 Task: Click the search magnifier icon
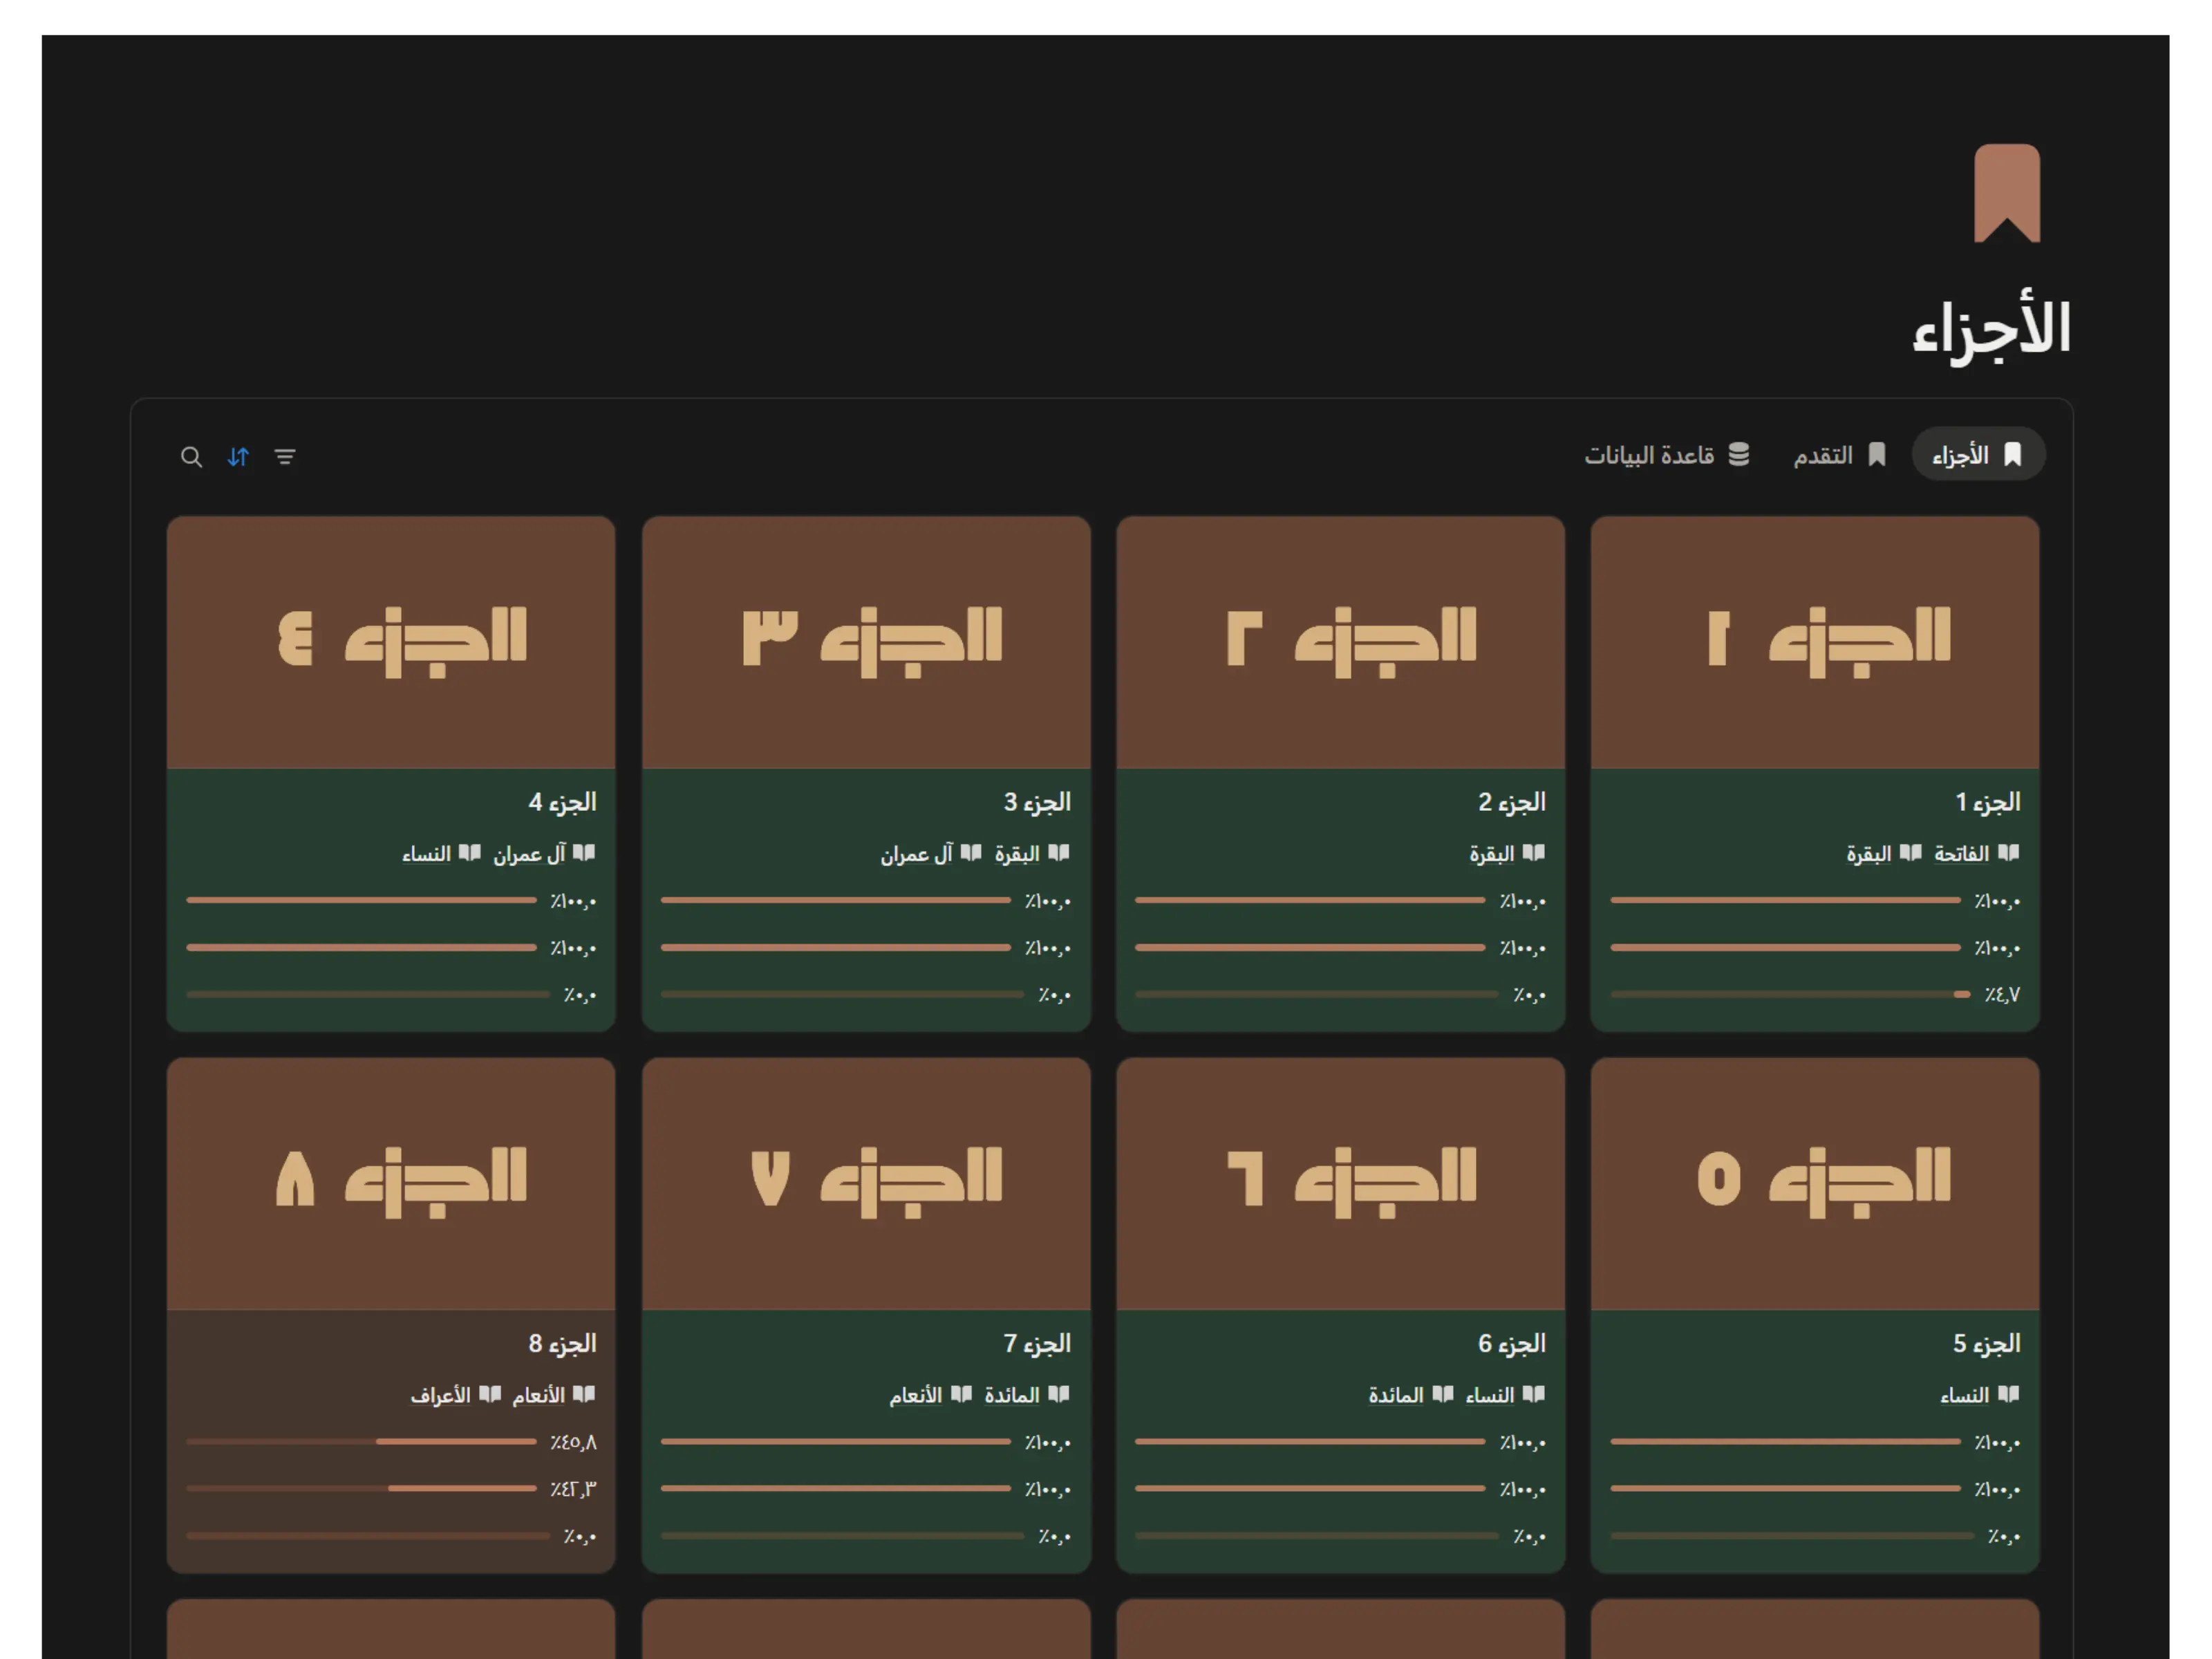pyautogui.click(x=191, y=457)
